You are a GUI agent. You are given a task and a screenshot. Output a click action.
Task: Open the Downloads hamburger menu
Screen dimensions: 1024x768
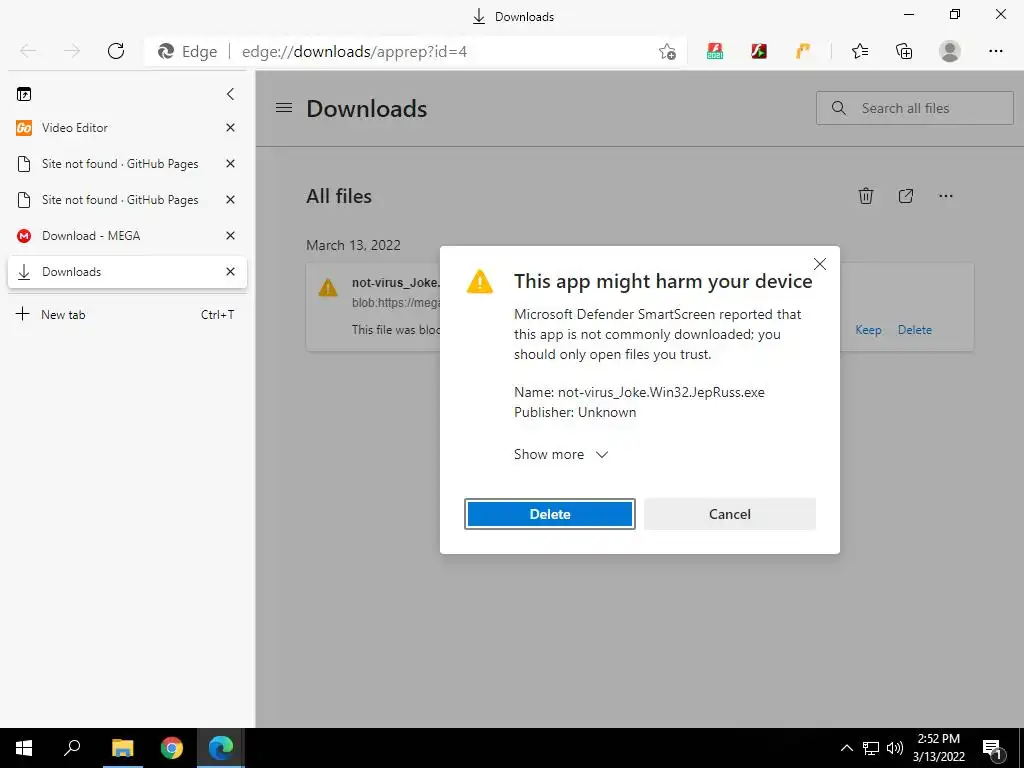coord(283,108)
